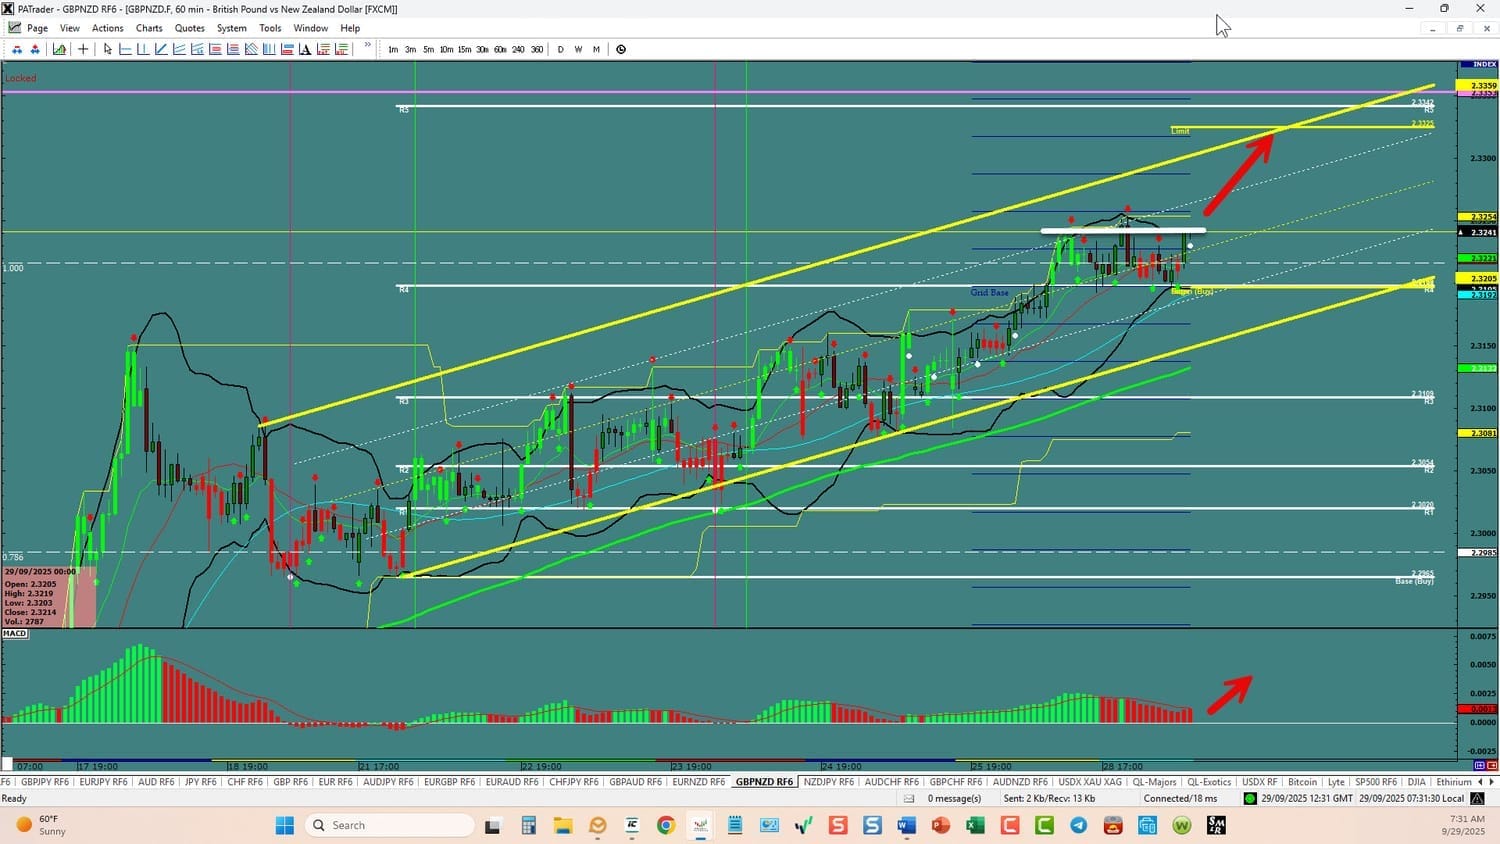Set chart to Monthly (M) timeframe
Image resolution: width=1500 pixels, height=844 pixels.
(596, 49)
